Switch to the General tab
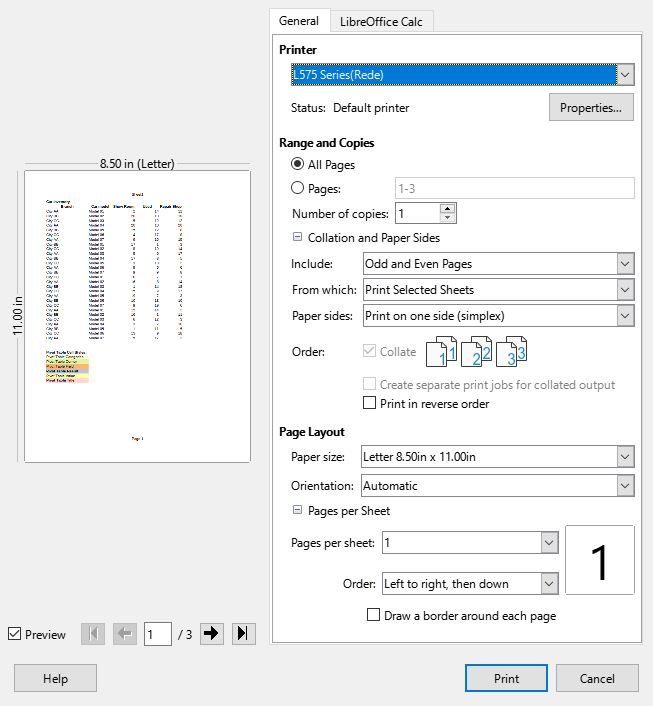This screenshot has height=706, width=653. click(x=299, y=21)
